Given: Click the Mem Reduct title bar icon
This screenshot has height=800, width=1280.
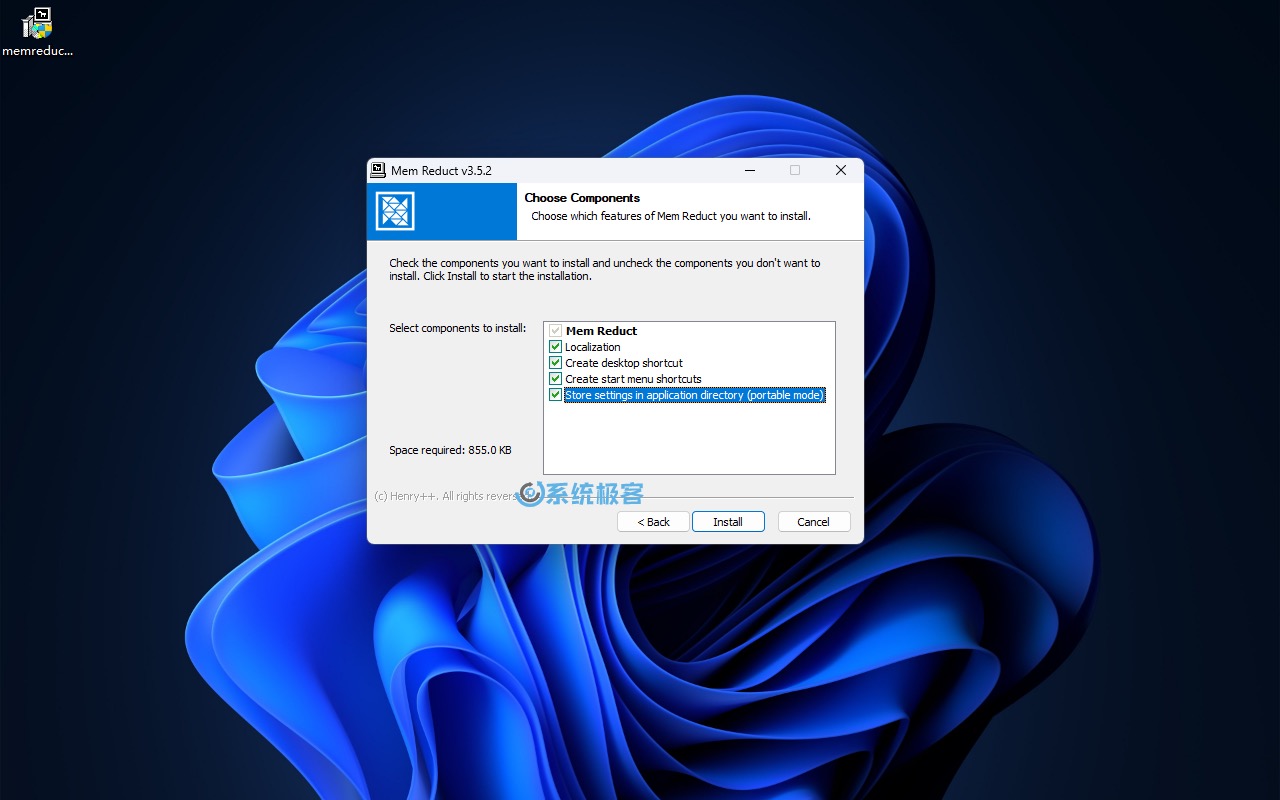Looking at the screenshot, I should pos(378,170).
